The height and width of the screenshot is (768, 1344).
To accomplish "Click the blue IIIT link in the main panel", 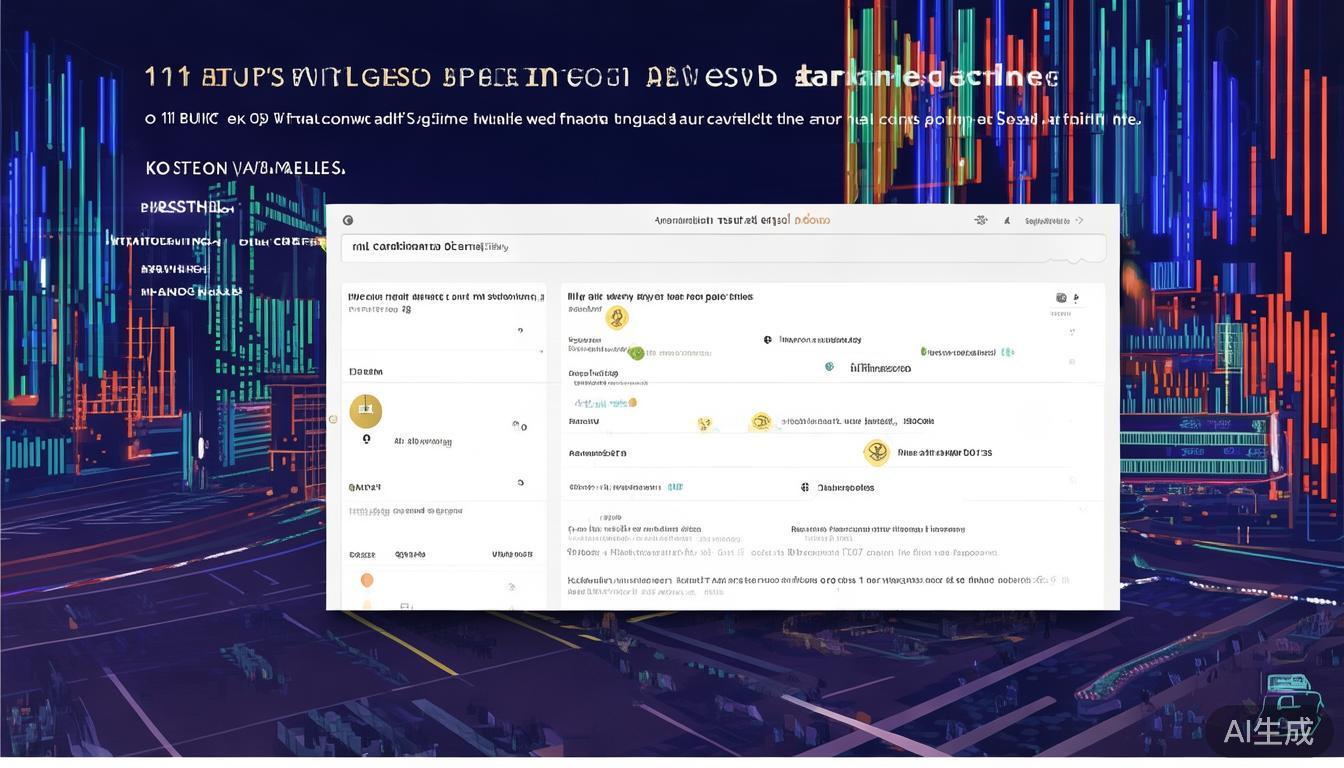I will [x=675, y=487].
